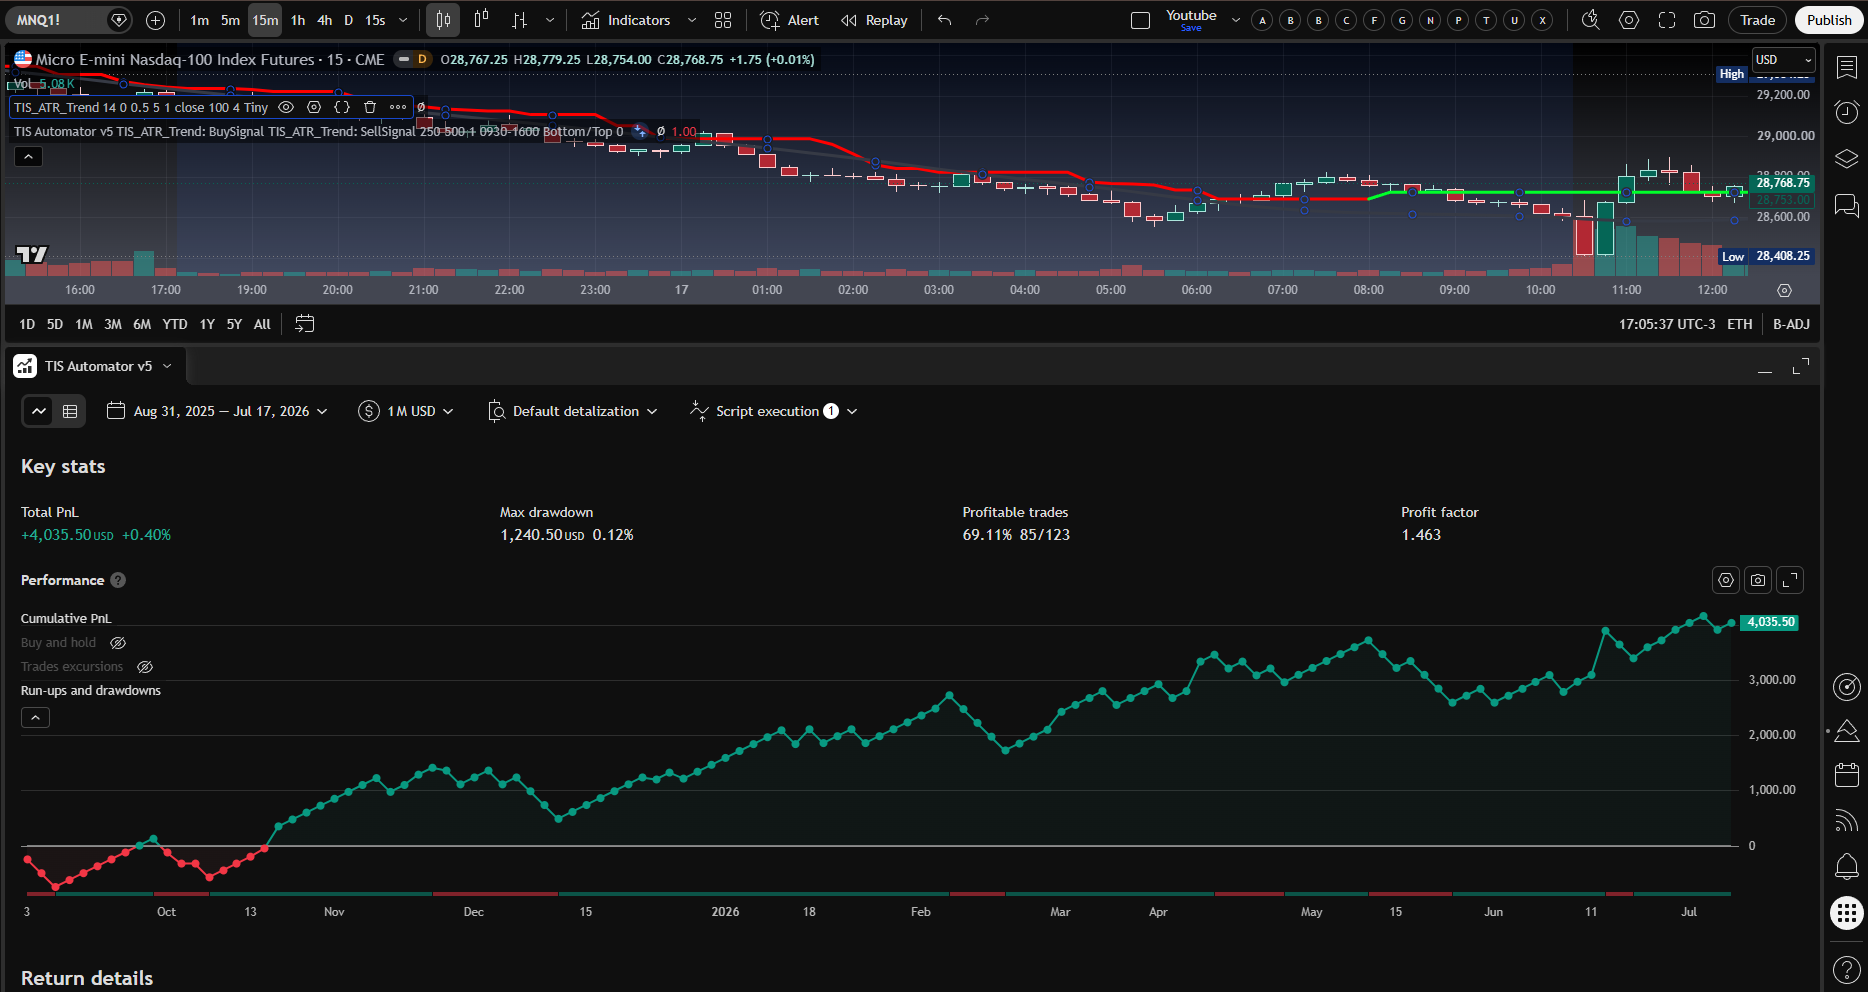Enter fullscreen mode from the top toolbar
The image size is (1868, 992).
[x=1667, y=20]
